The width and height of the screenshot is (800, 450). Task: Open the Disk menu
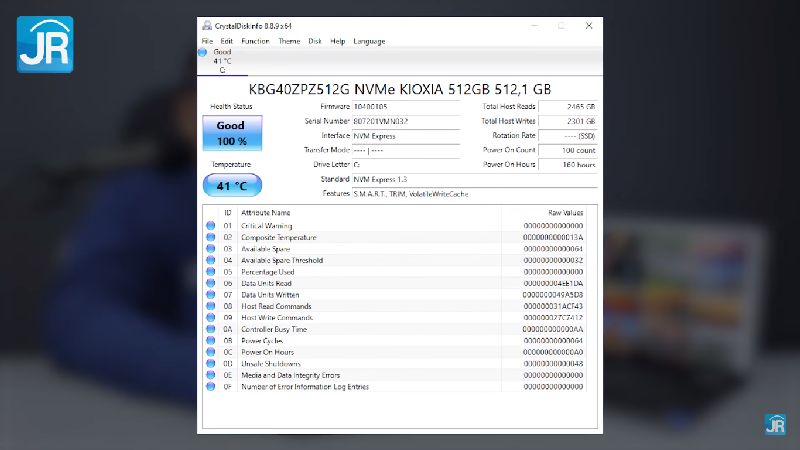click(315, 41)
